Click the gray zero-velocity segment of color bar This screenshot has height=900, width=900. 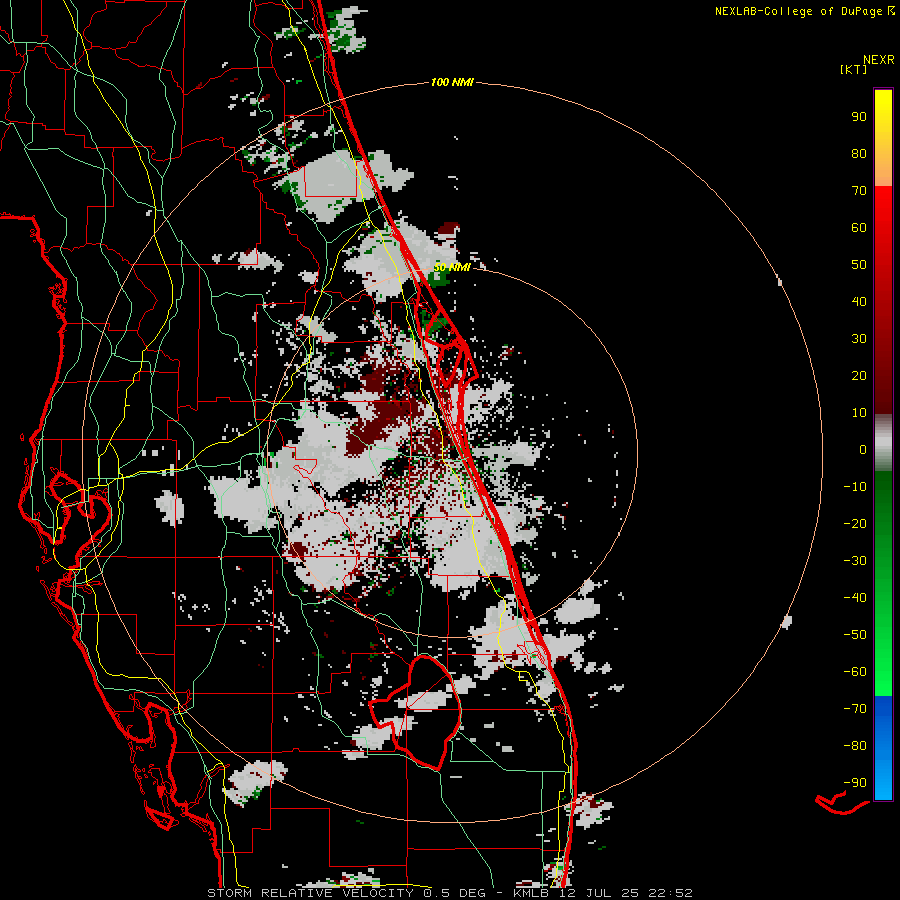pyautogui.click(x=883, y=443)
